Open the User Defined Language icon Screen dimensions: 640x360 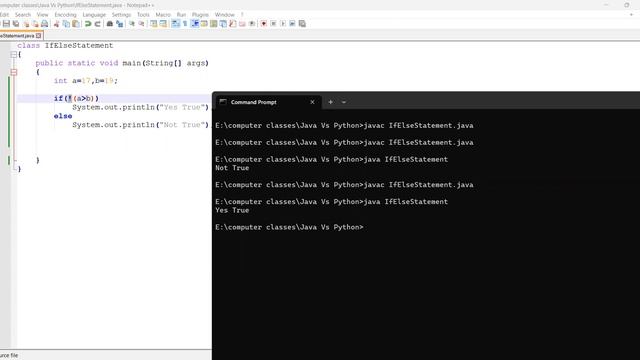(x=204, y=24)
